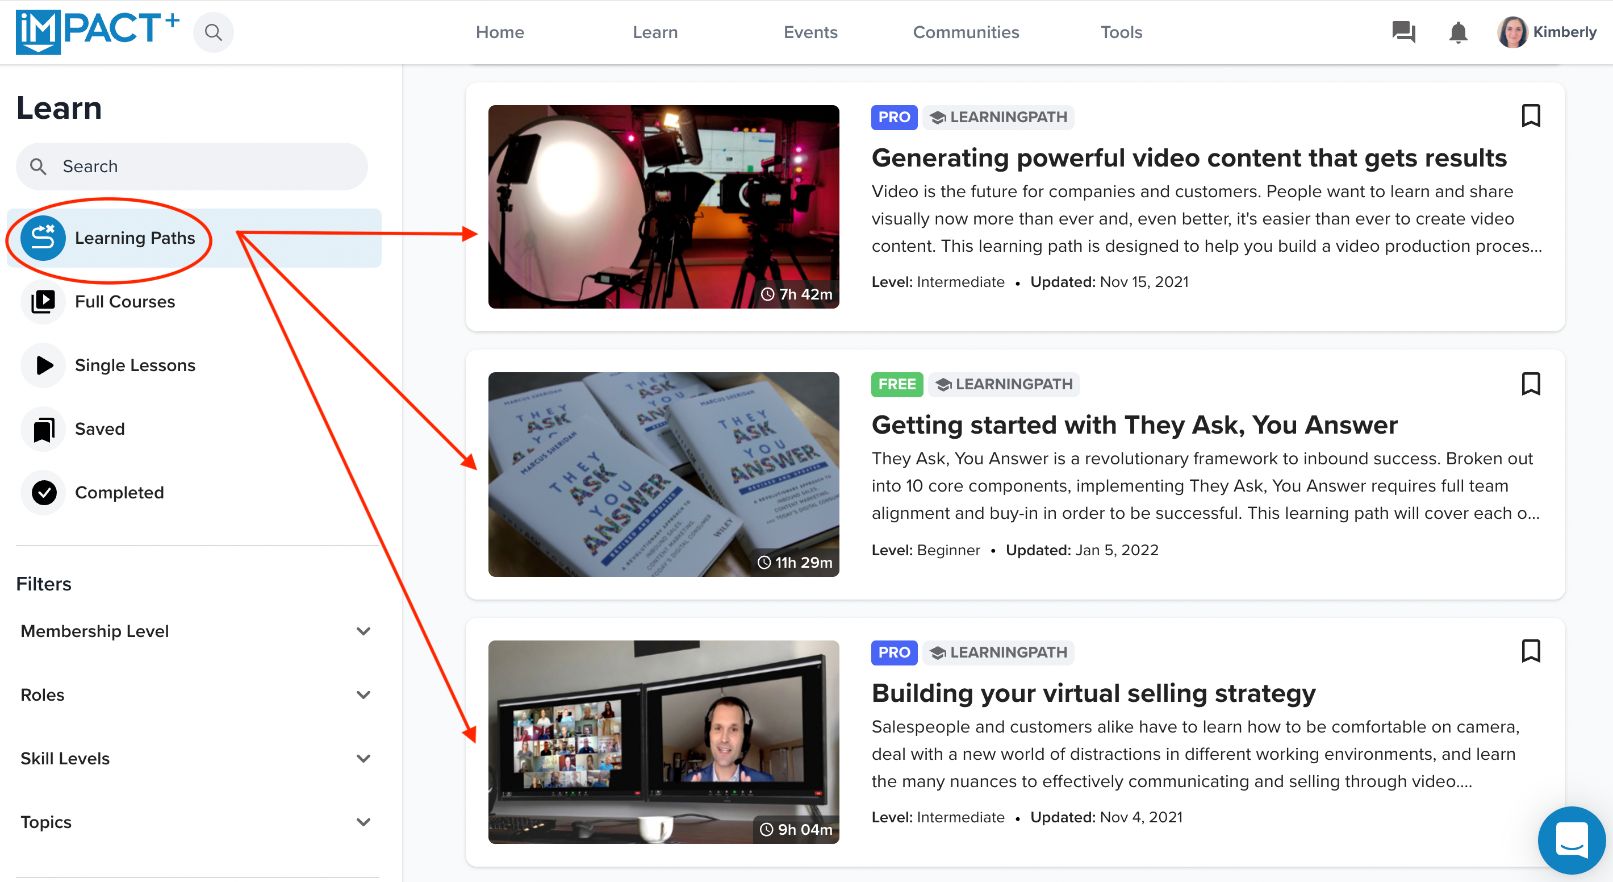This screenshot has height=882, width=1613.
Task: Select the Full Courses sidebar icon
Action: (x=43, y=301)
